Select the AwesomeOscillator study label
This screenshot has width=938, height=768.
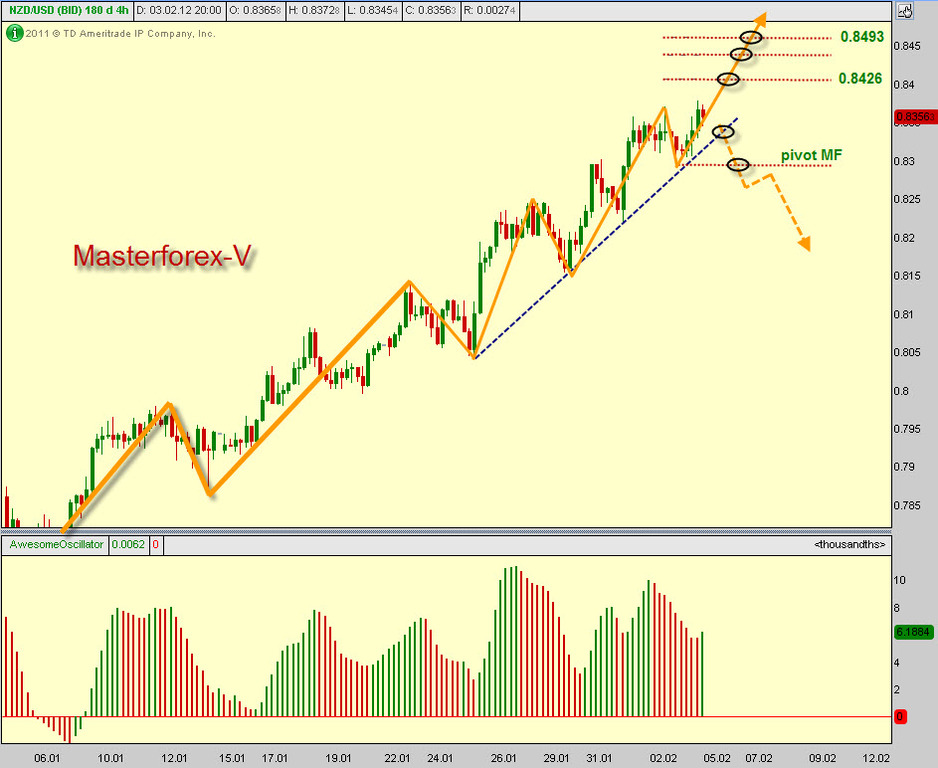[56, 545]
